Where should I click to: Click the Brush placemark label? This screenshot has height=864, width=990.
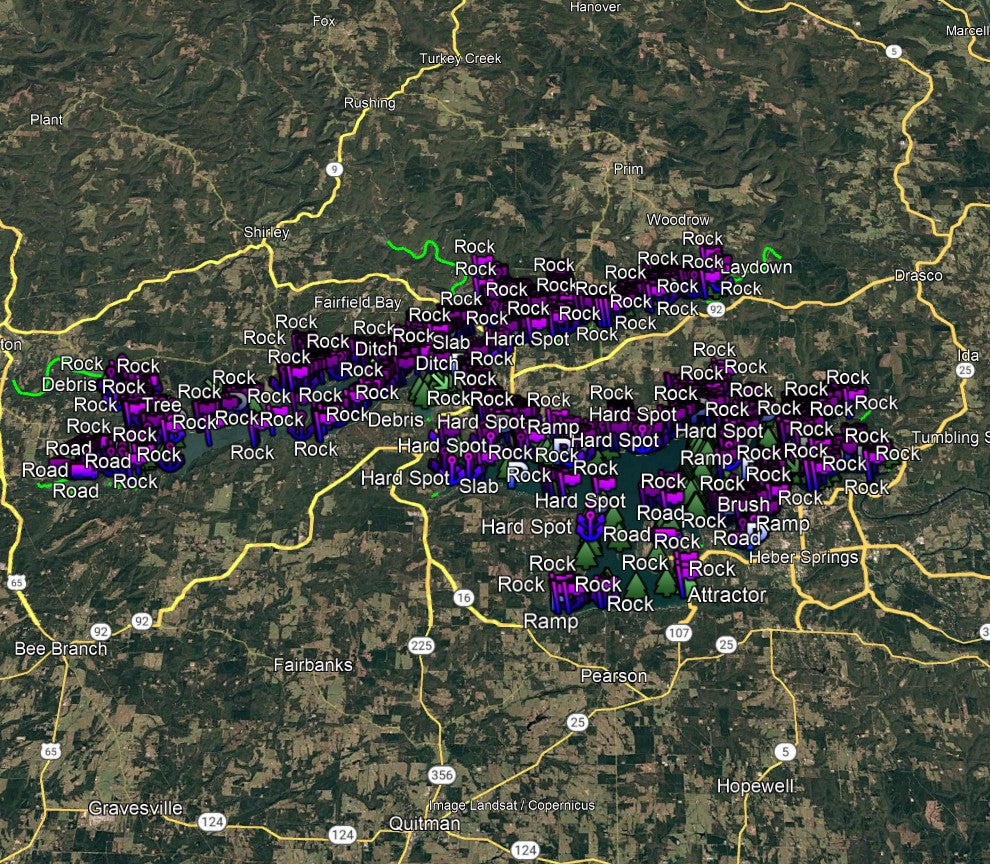click(743, 505)
